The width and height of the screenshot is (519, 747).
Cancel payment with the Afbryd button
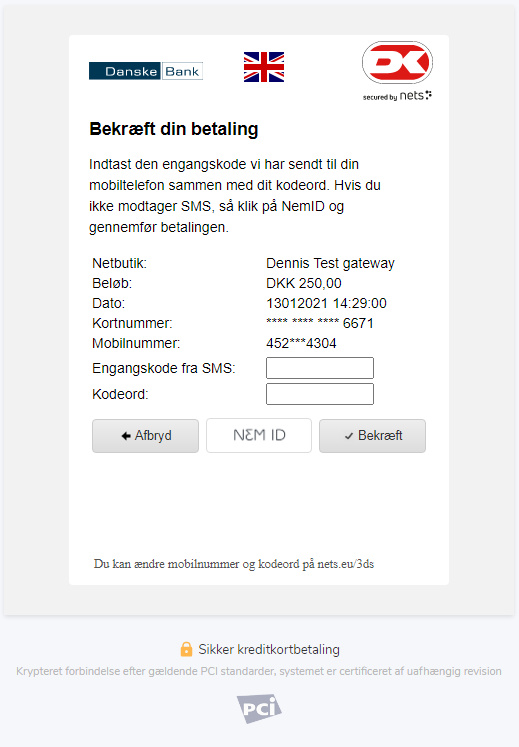tap(145, 435)
